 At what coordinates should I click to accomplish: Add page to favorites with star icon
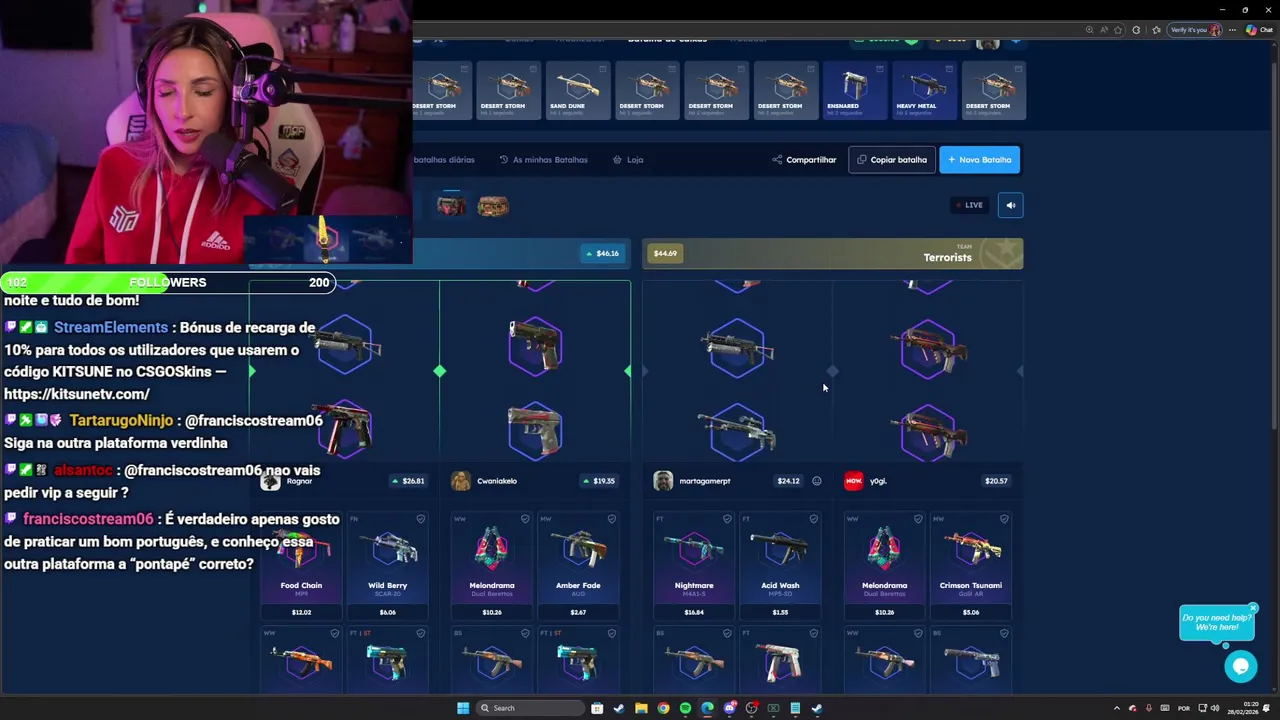coord(1118,30)
